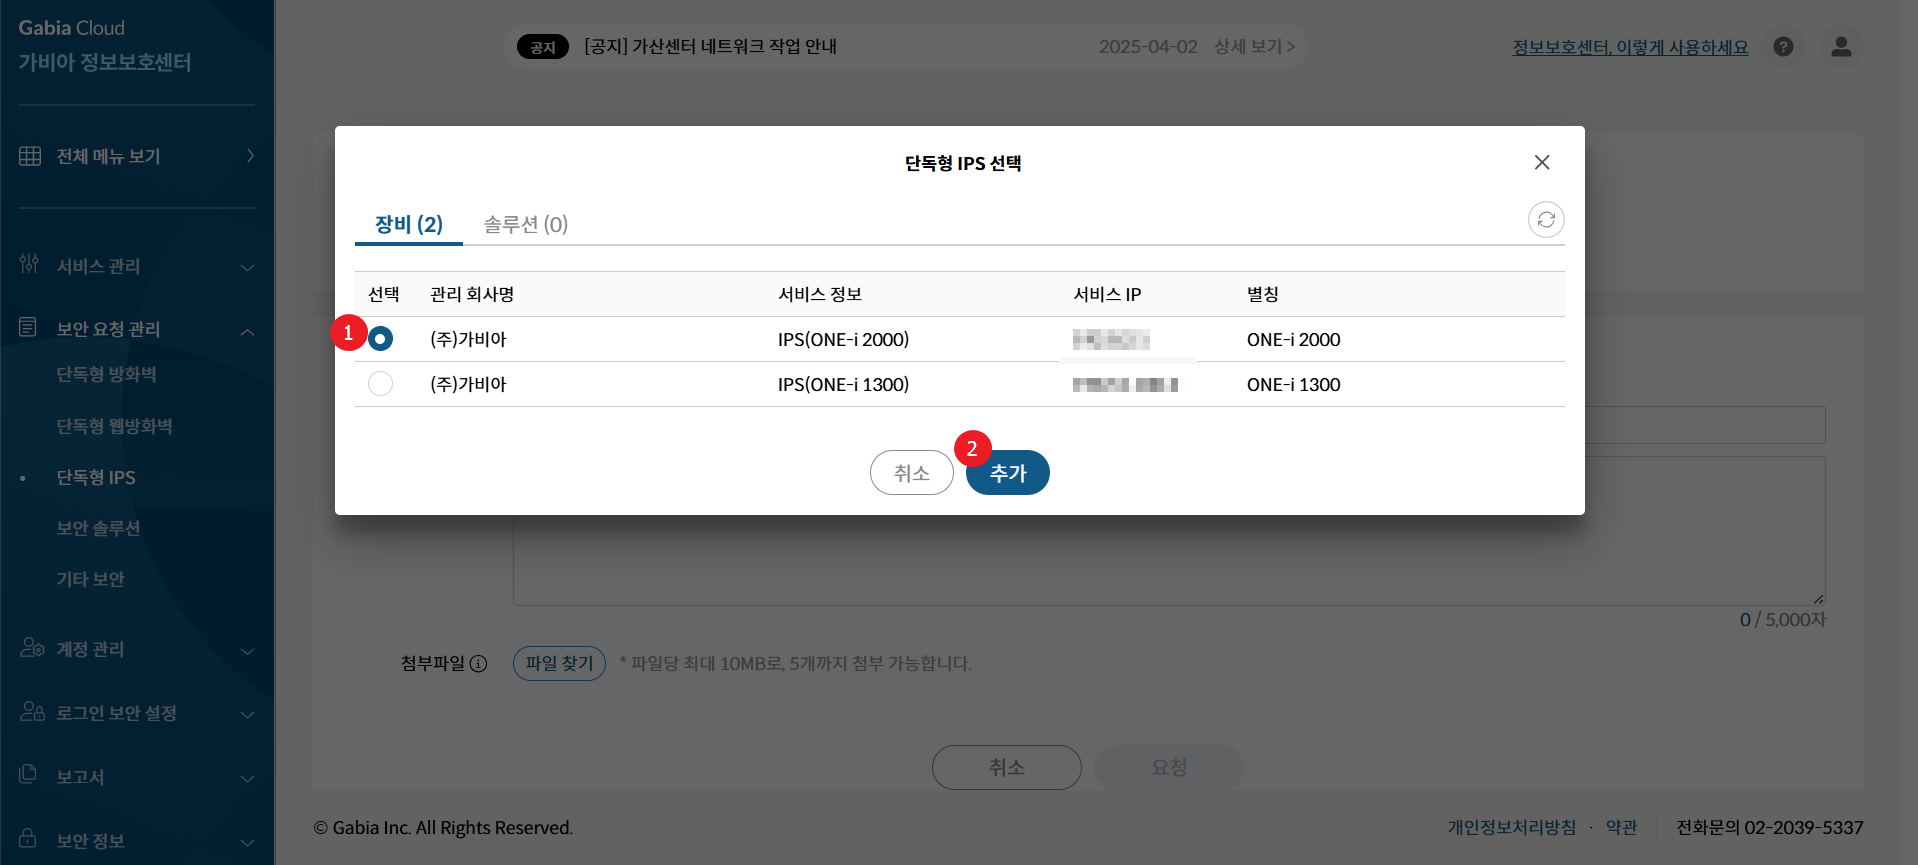Open 정보보호센터, 이렇게 사용하세요 link
The image size is (1918, 865).
1630,47
